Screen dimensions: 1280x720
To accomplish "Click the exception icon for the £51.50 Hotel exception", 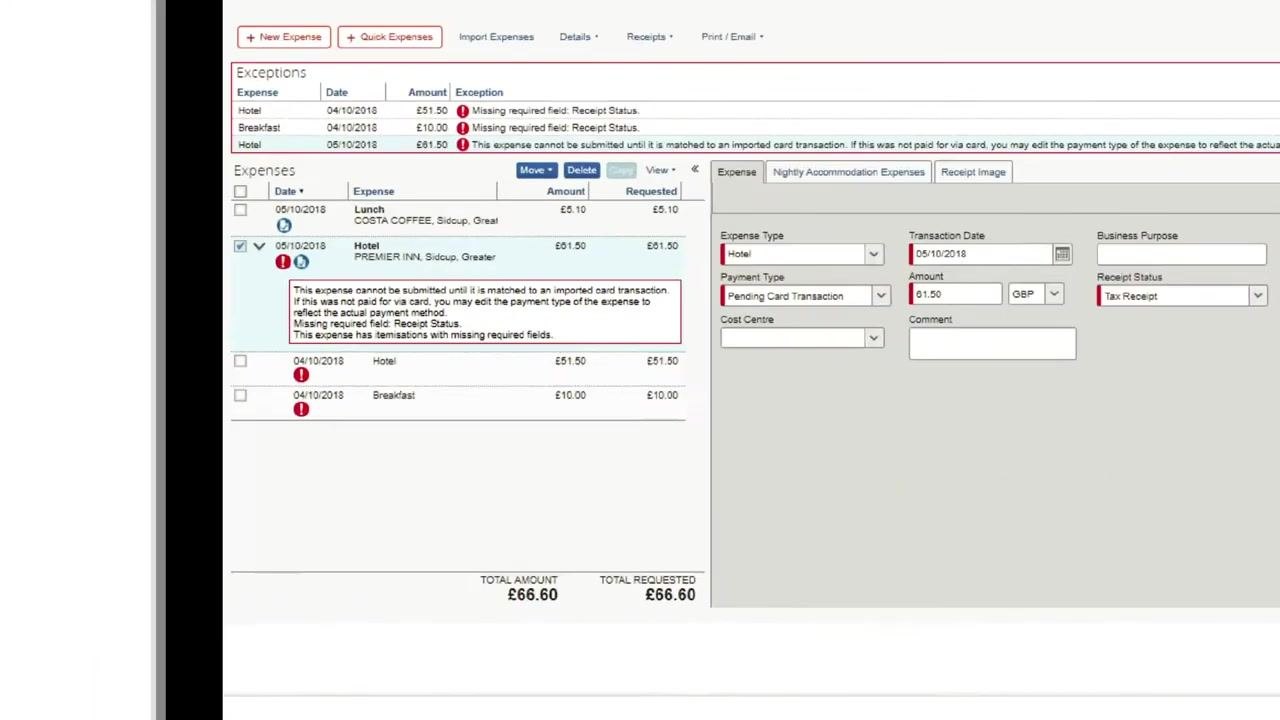I will [462, 111].
